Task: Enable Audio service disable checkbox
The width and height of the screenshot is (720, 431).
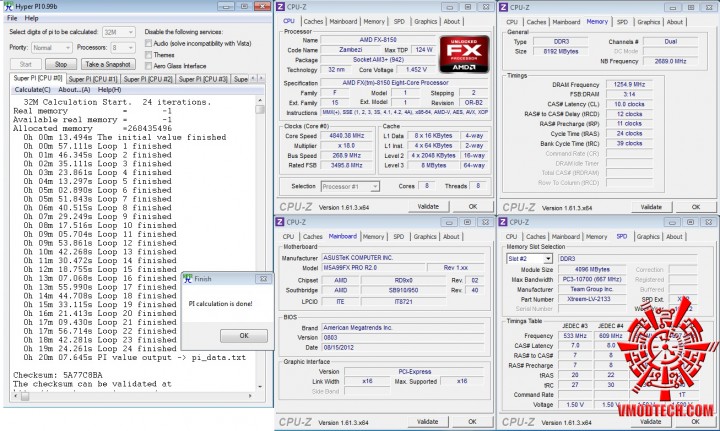Action: [x=148, y=43]
